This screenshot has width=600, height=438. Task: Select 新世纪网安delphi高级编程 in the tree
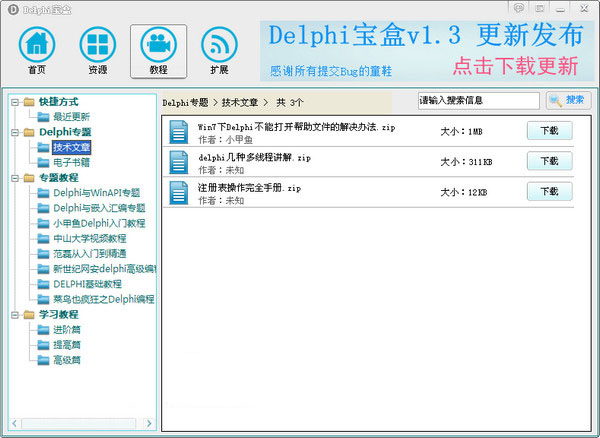pos(104,269)
